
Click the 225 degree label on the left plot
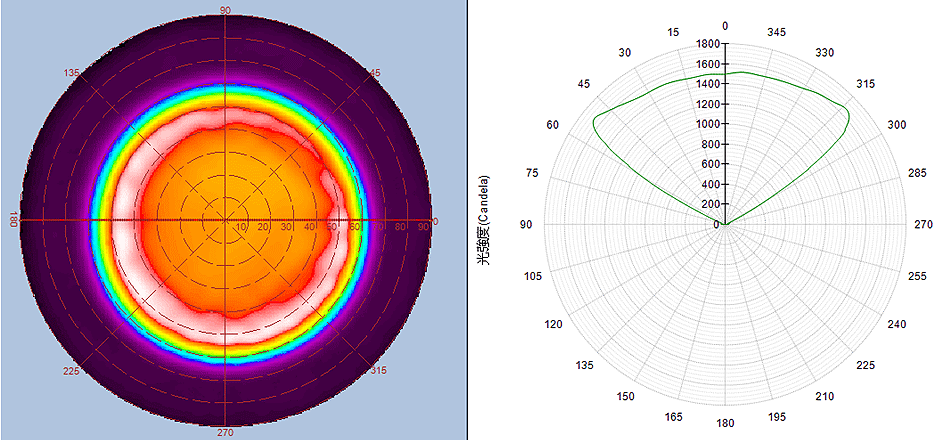[71, 371]
